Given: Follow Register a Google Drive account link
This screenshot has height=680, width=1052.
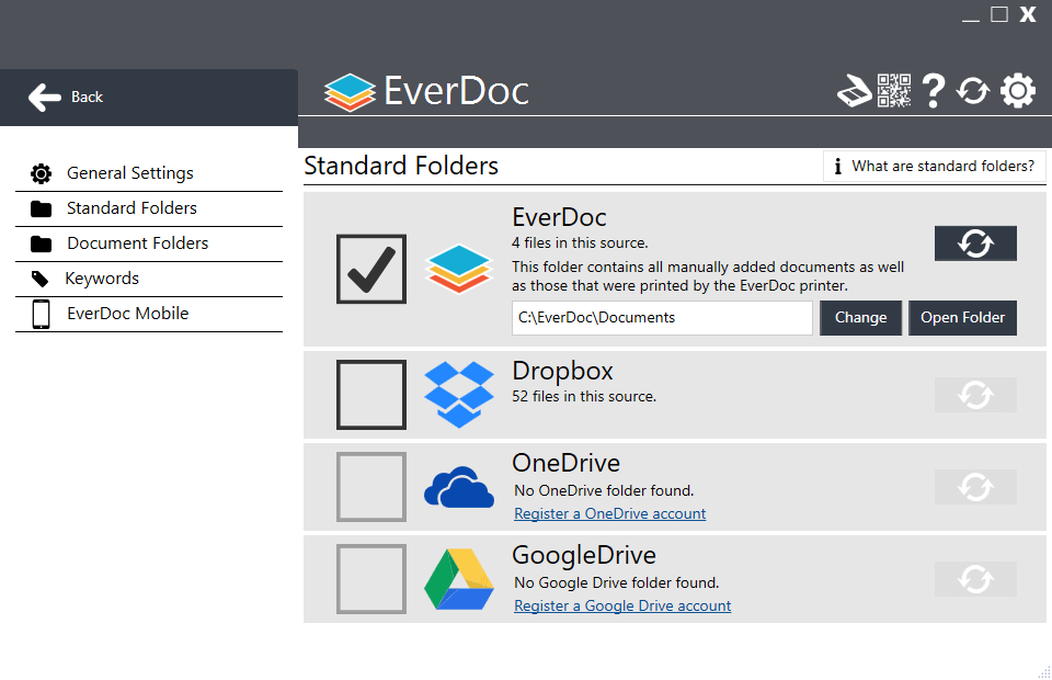Looking at the screenshot, I should [622, 606].
